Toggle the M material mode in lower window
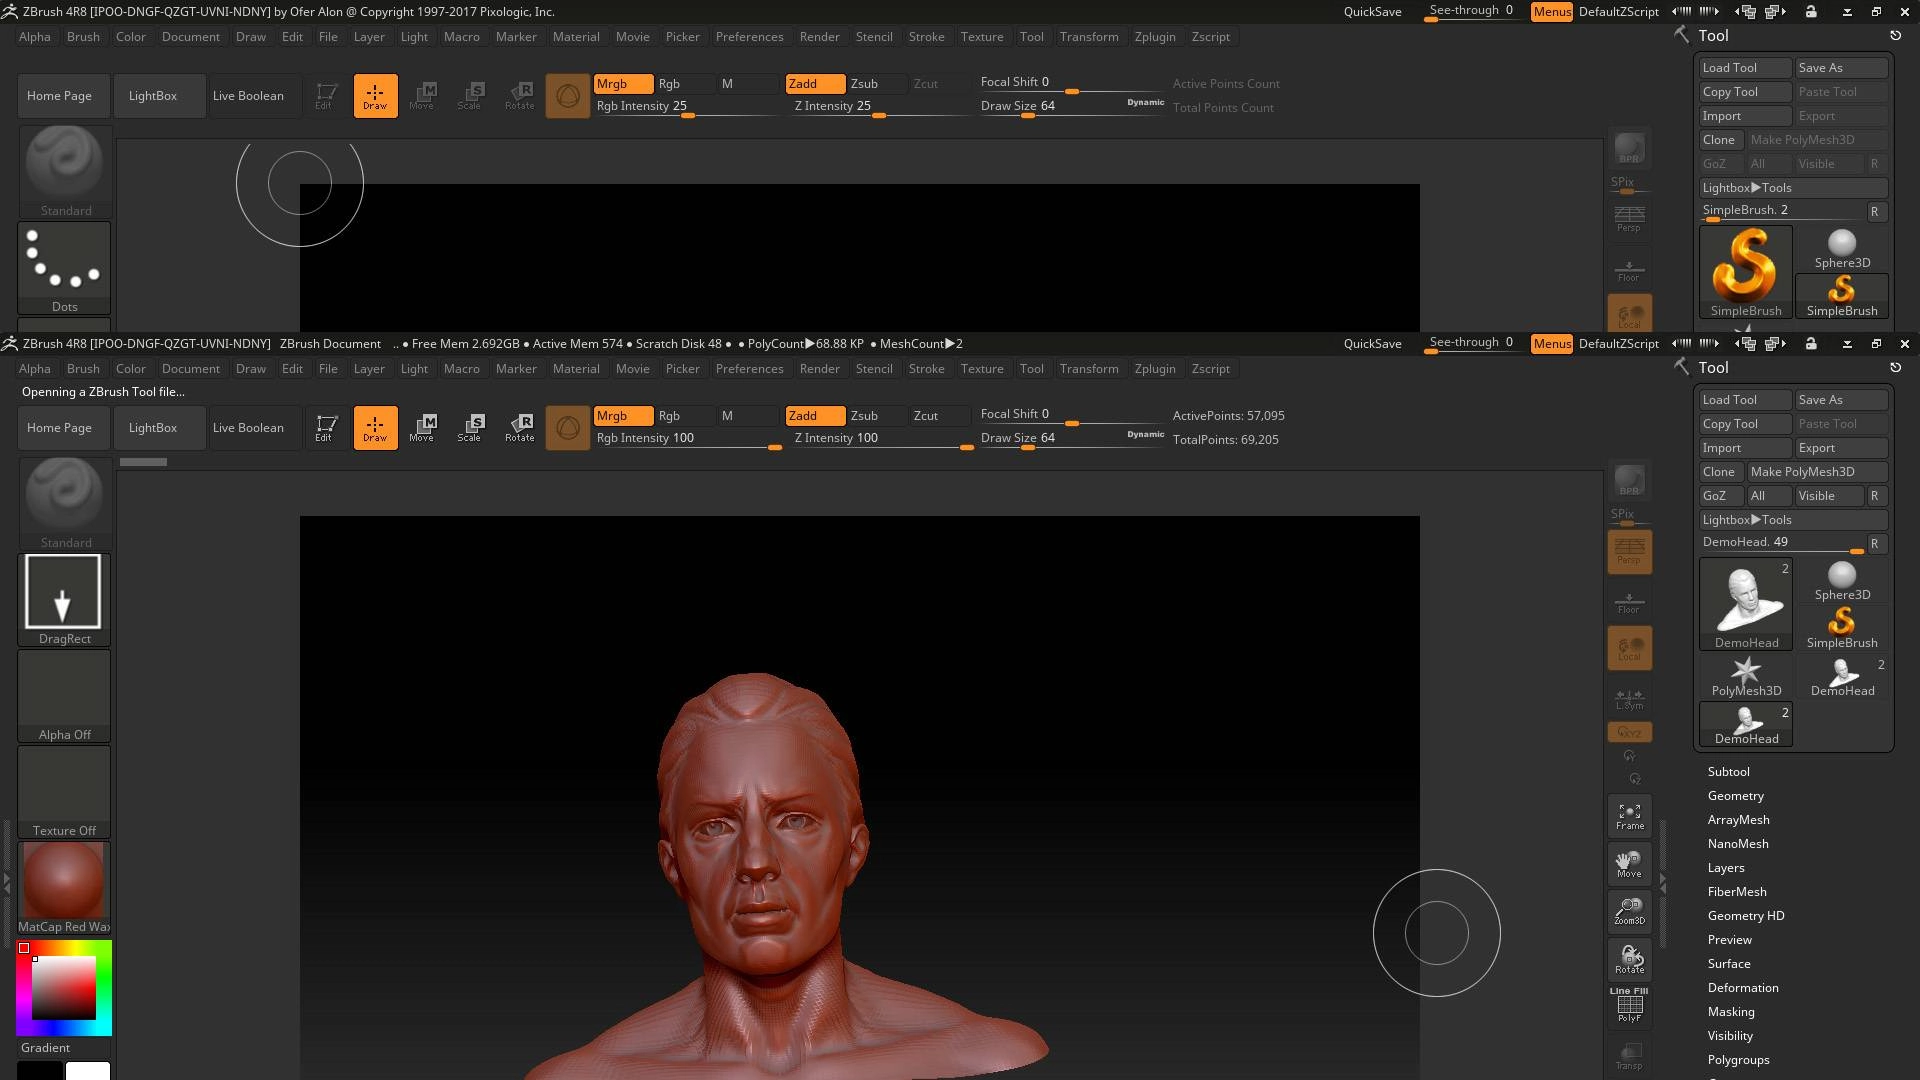Screen dimensions: 1920x1080 pos(748,416)
